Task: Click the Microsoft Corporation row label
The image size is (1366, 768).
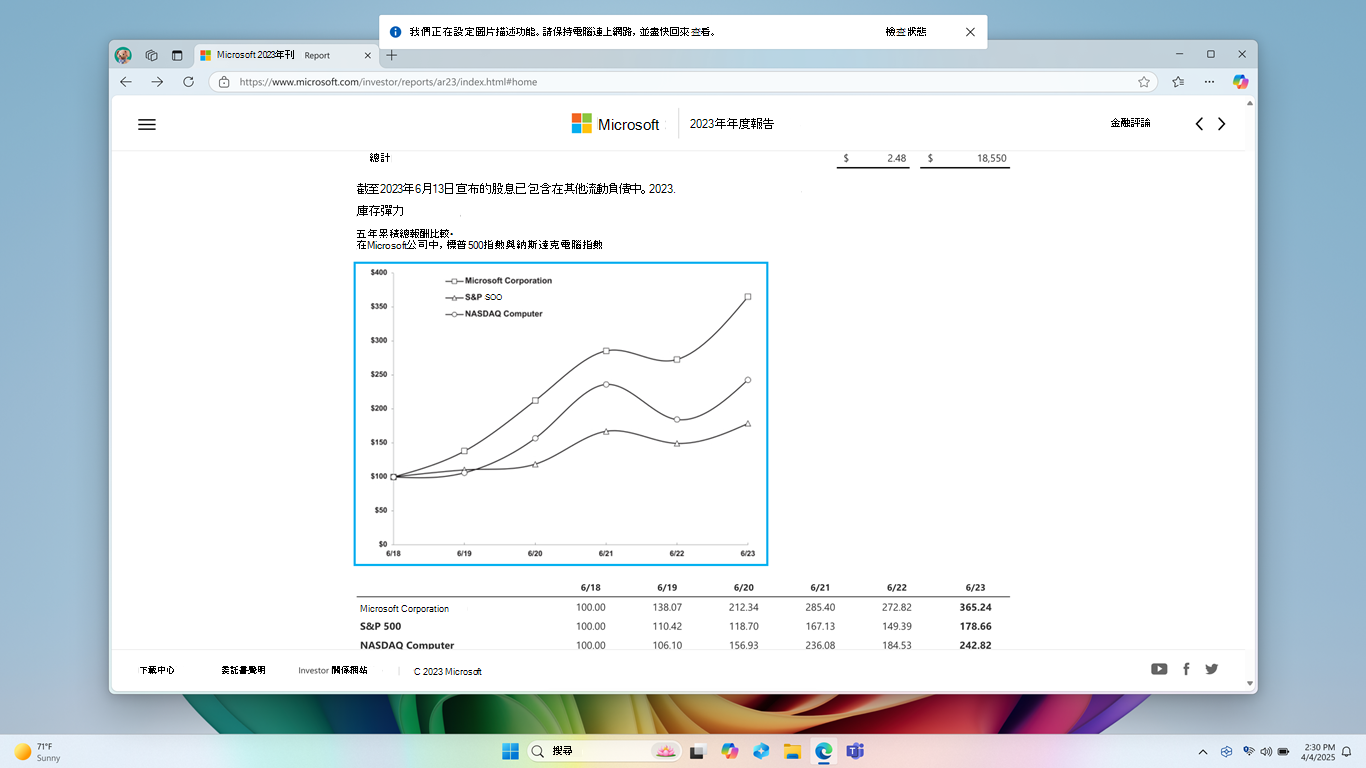Action: [404, 608]
